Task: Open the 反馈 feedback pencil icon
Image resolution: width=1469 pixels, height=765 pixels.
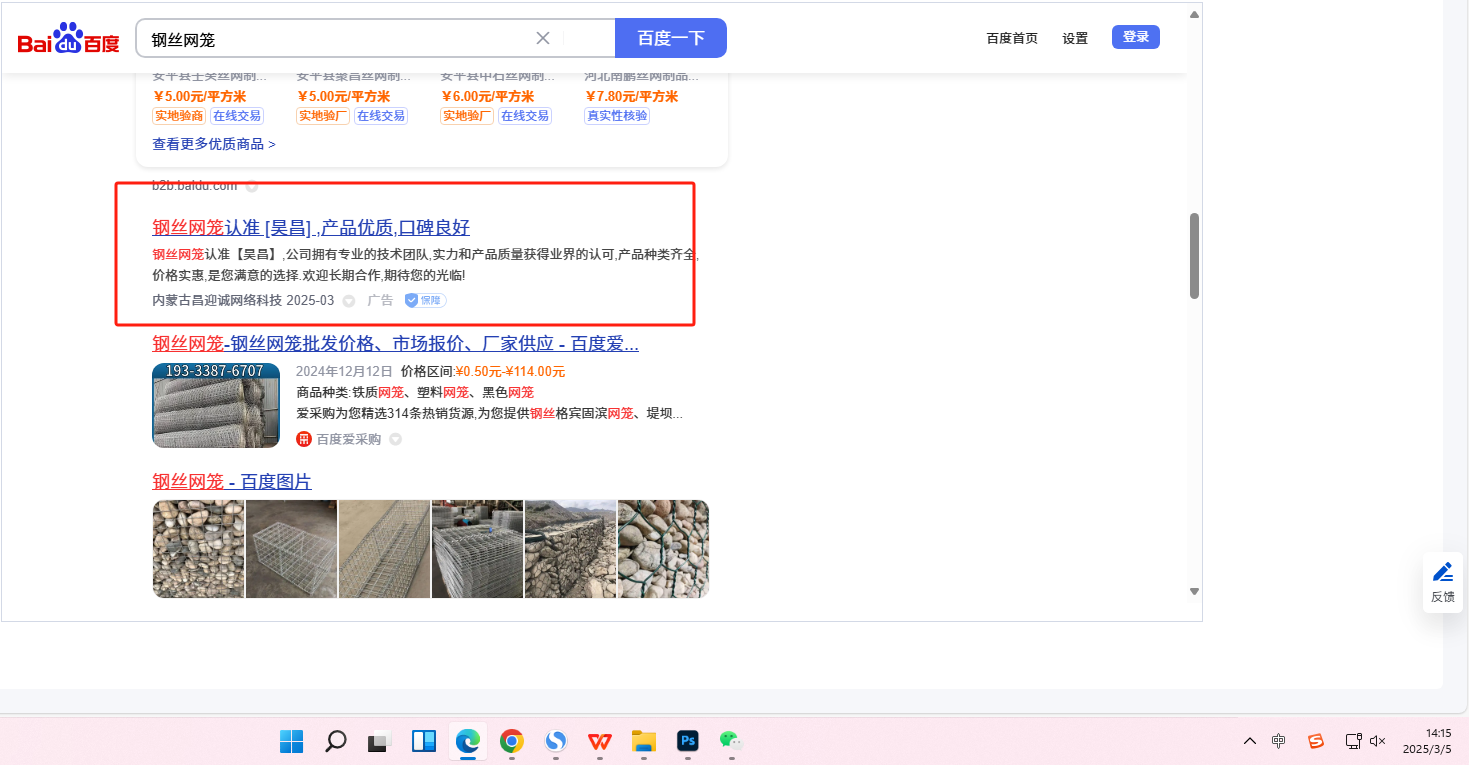Action: (x=1442, y=573)
